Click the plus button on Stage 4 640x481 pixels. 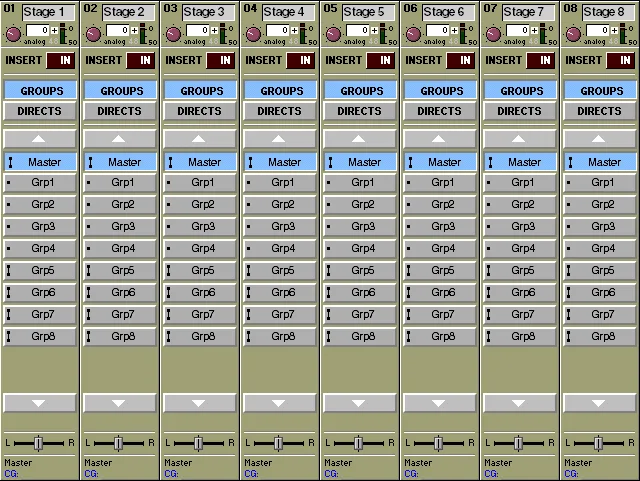(x=294, y=30)
